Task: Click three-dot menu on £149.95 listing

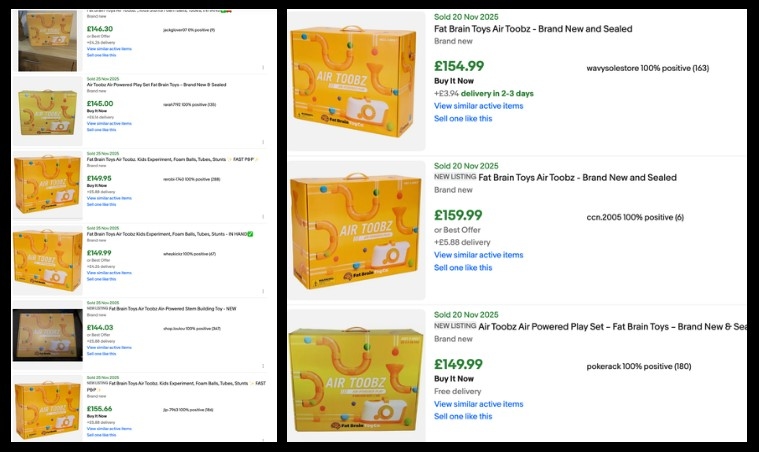Action: [263, 217]
